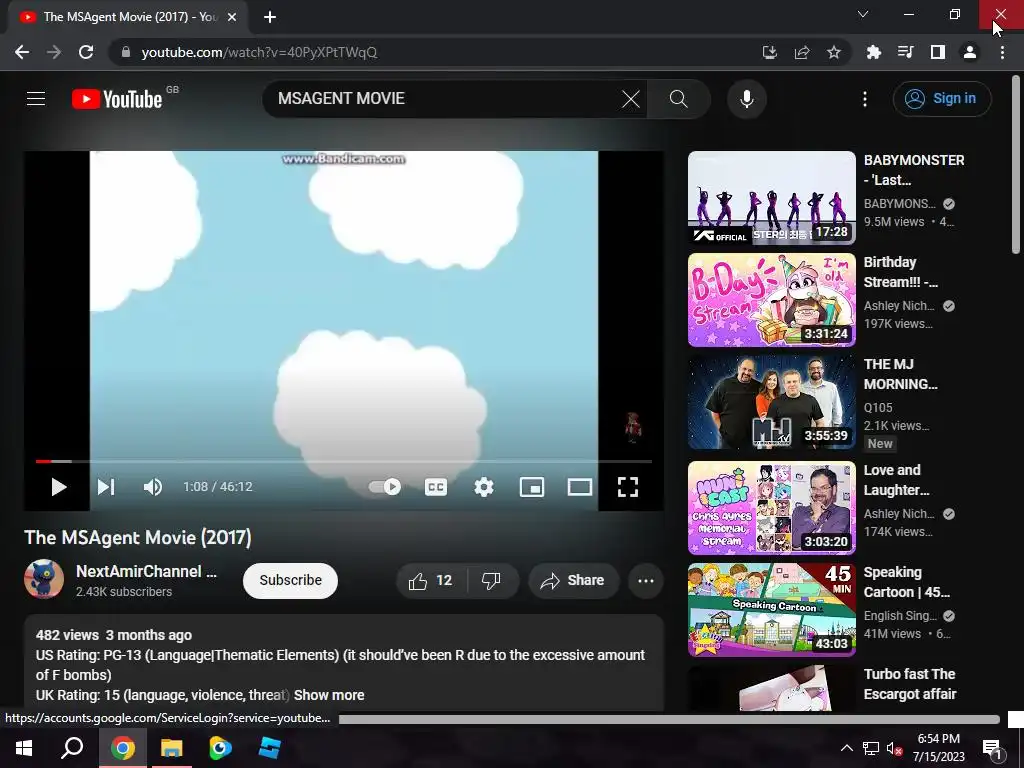Open BABYMONSTER video thumbnail
The width and height of the screenshot is (1024, 768).
[771, 198]
